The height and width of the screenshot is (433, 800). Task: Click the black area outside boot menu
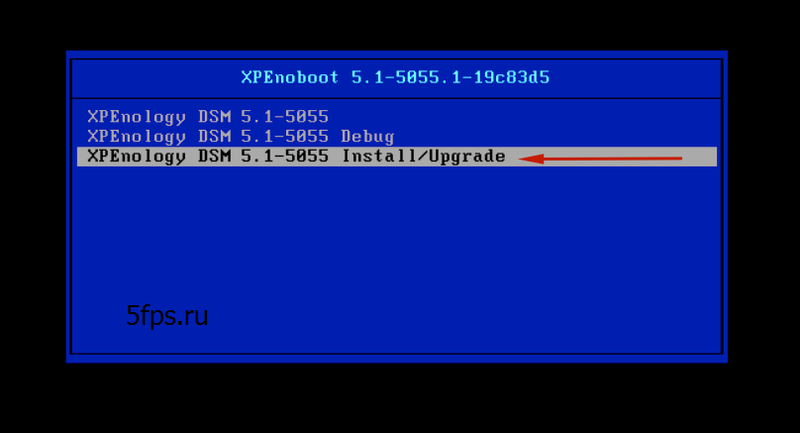400,398
